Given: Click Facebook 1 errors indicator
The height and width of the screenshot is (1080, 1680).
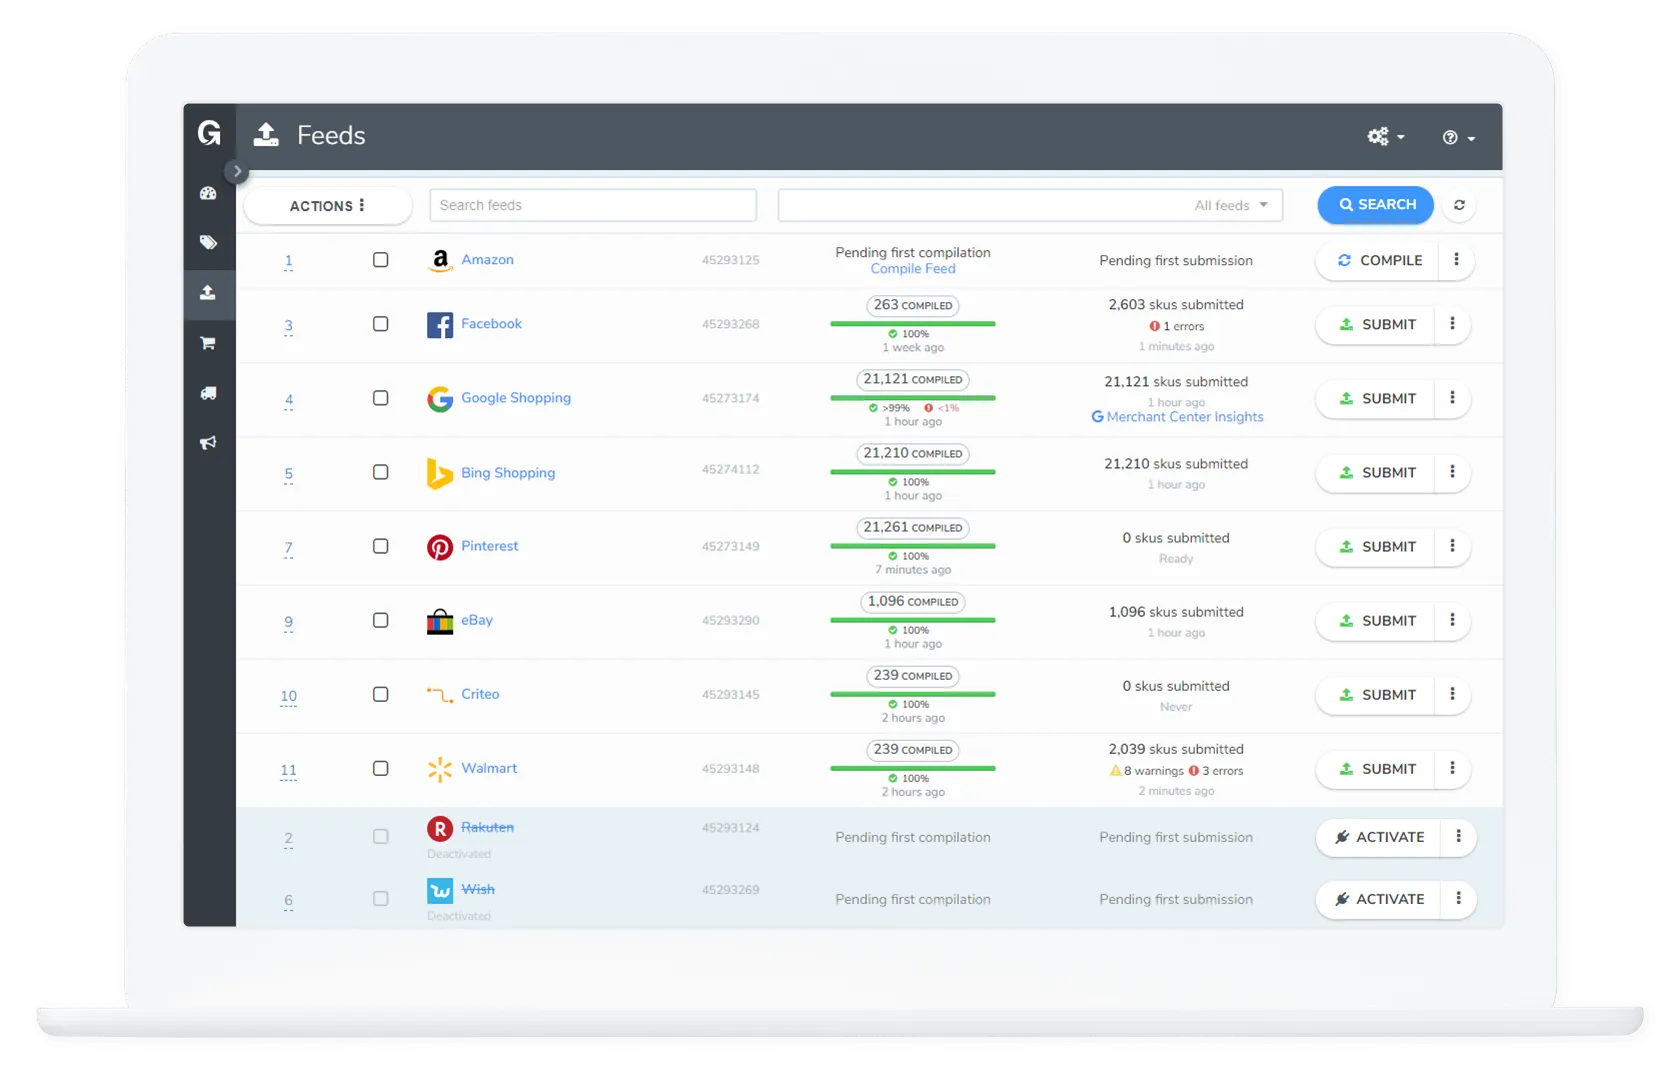Looking at the screenshot, I should pos(1177,326).
